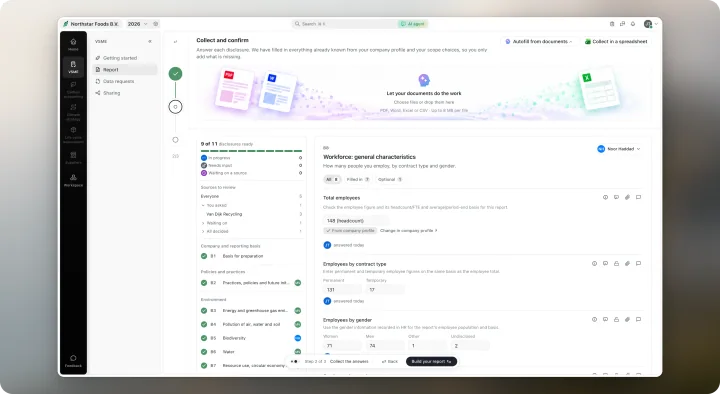Open disclosure B4 Pollution of air, water and soil
Screen dimensions: 720x394
[x=251, y=324]
